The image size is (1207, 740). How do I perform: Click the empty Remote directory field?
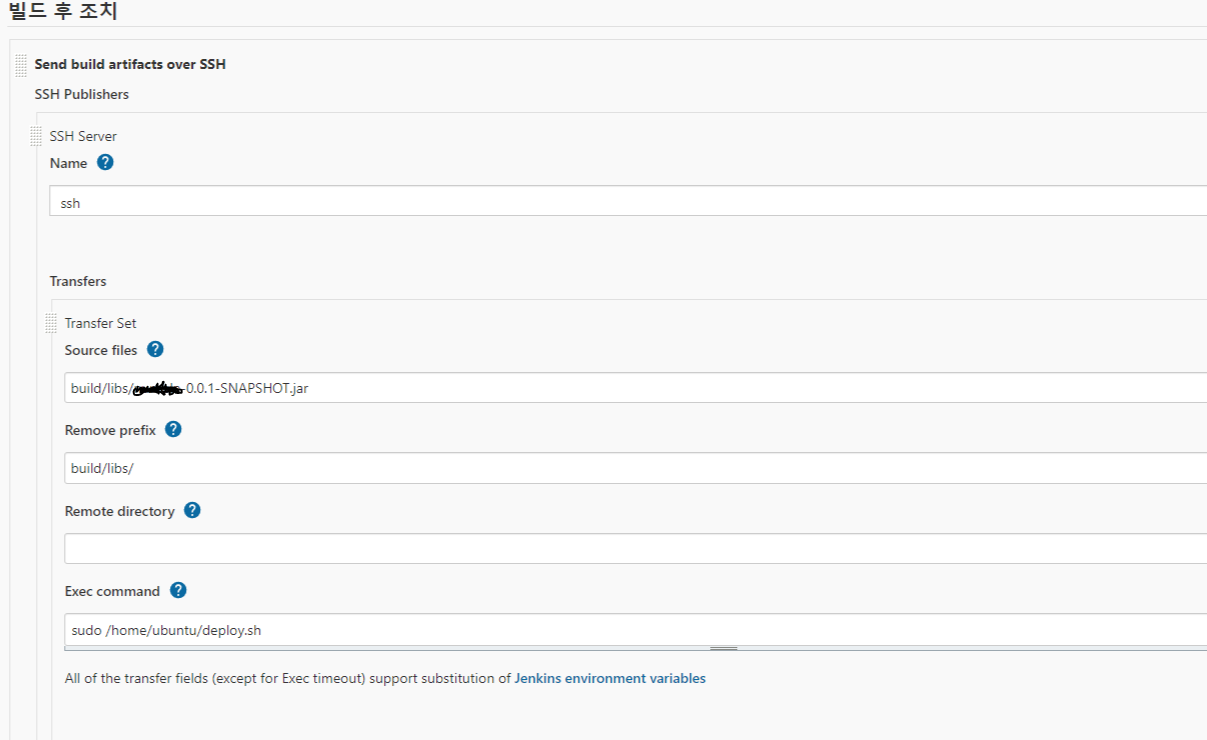click(636, 548)
